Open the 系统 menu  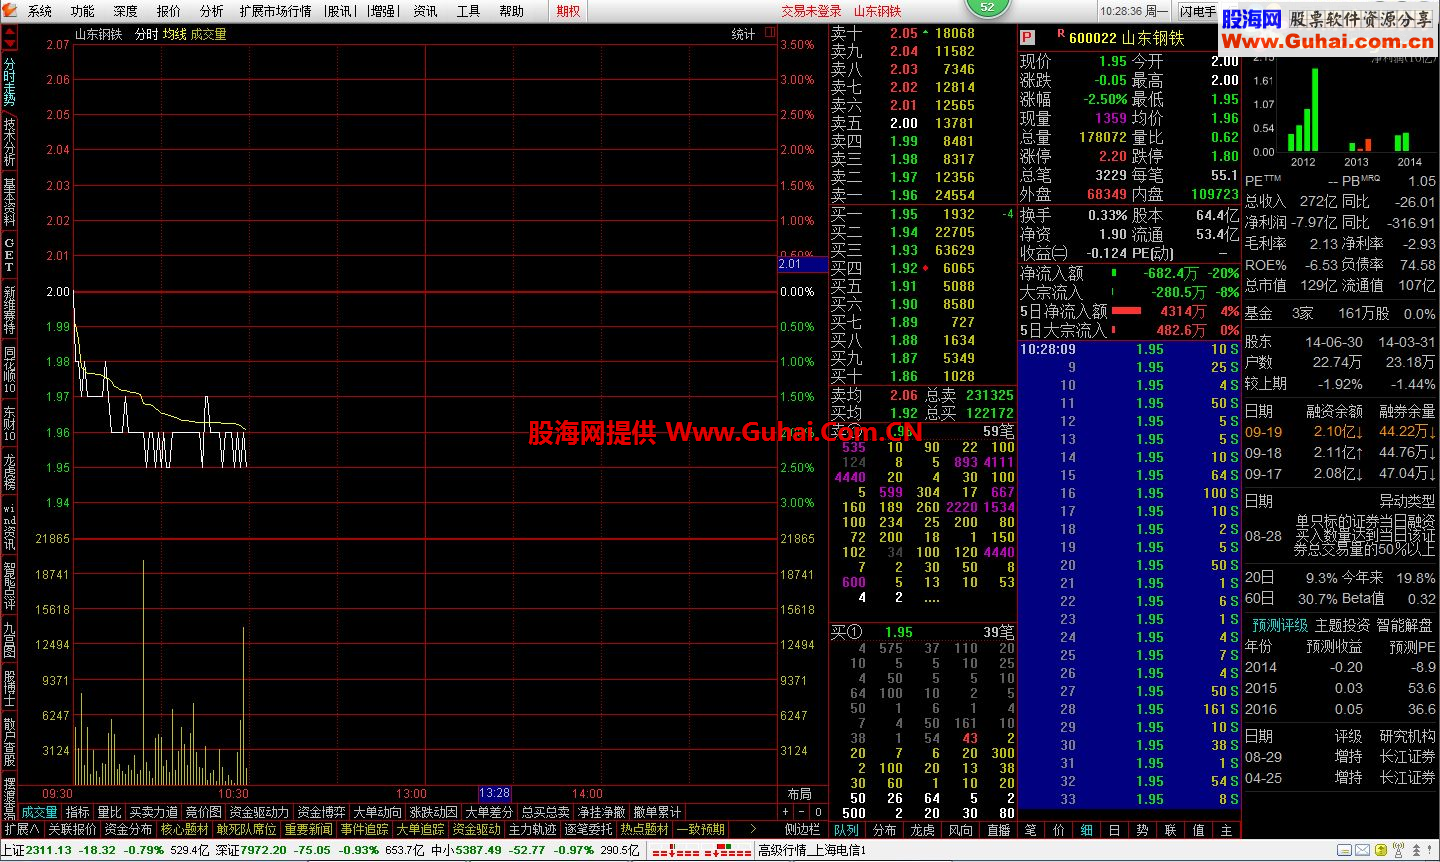pos(40,11)
